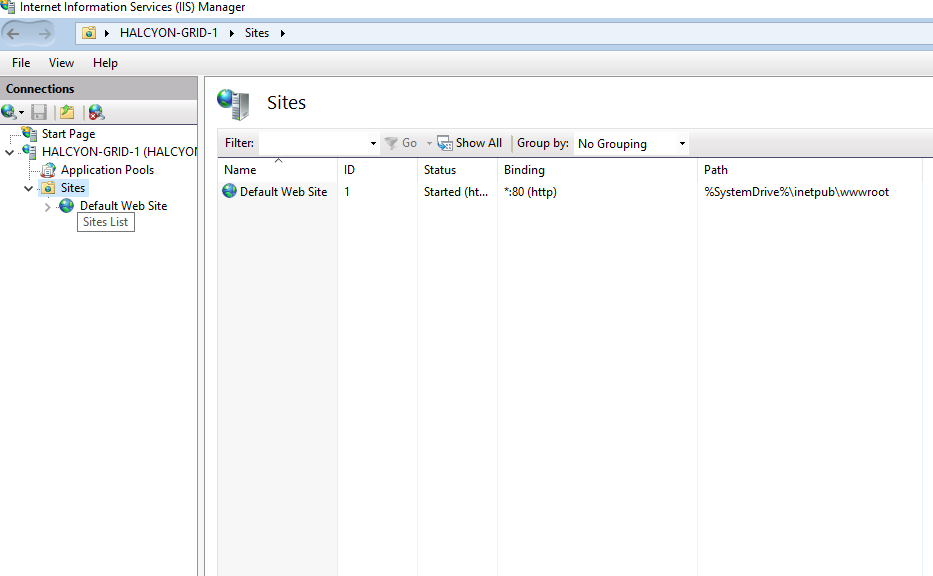Click the back navigation arrow

13,33
